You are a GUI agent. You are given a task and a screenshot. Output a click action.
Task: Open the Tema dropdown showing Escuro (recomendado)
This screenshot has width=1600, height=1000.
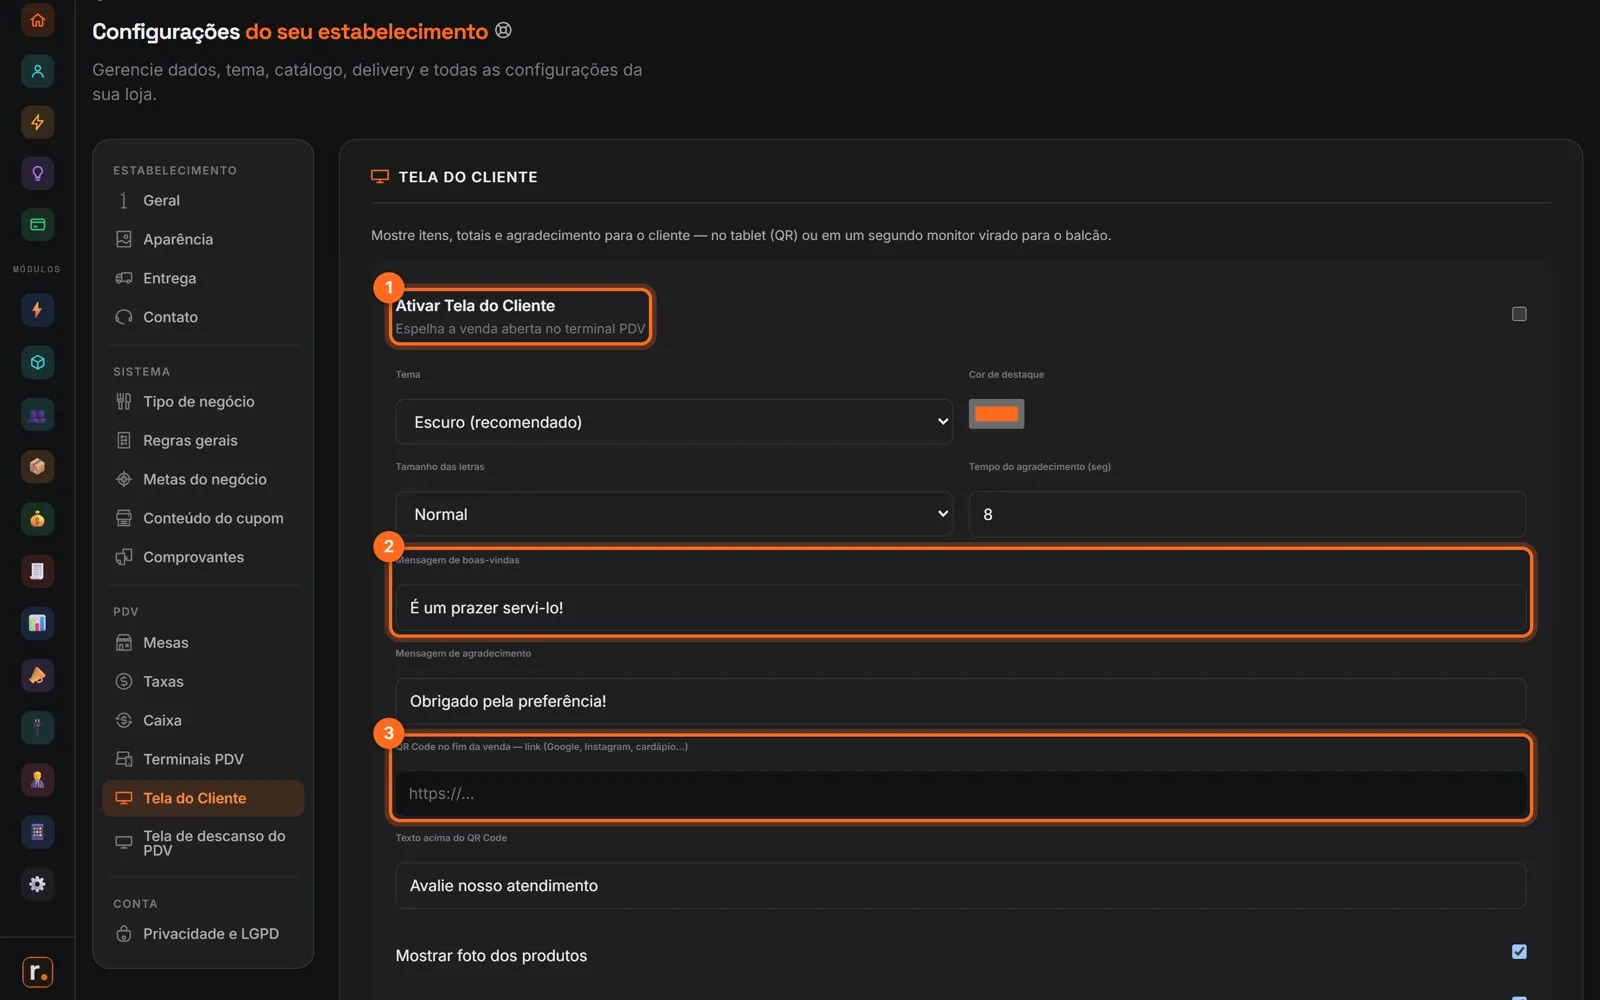[674, 422]
